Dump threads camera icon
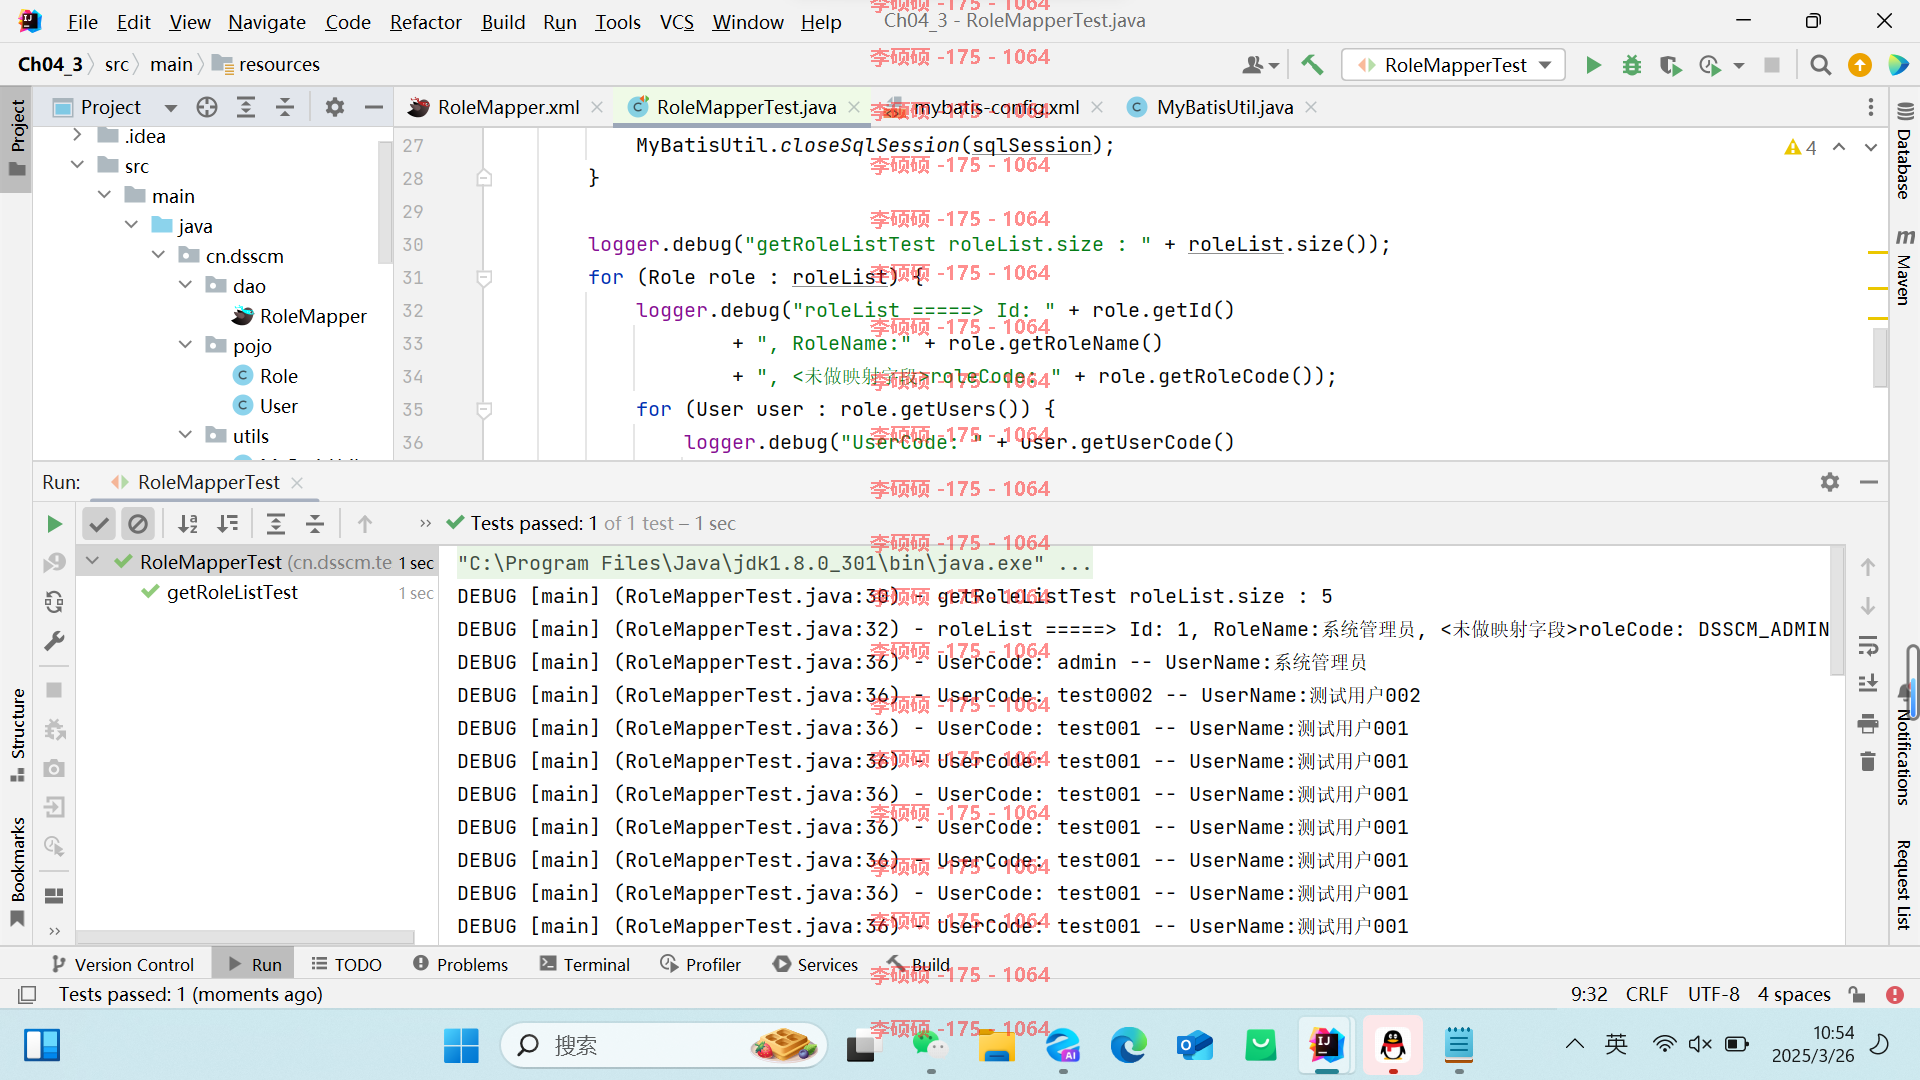Screen dimensions: 1920x1080 click(x=54, y=768)
